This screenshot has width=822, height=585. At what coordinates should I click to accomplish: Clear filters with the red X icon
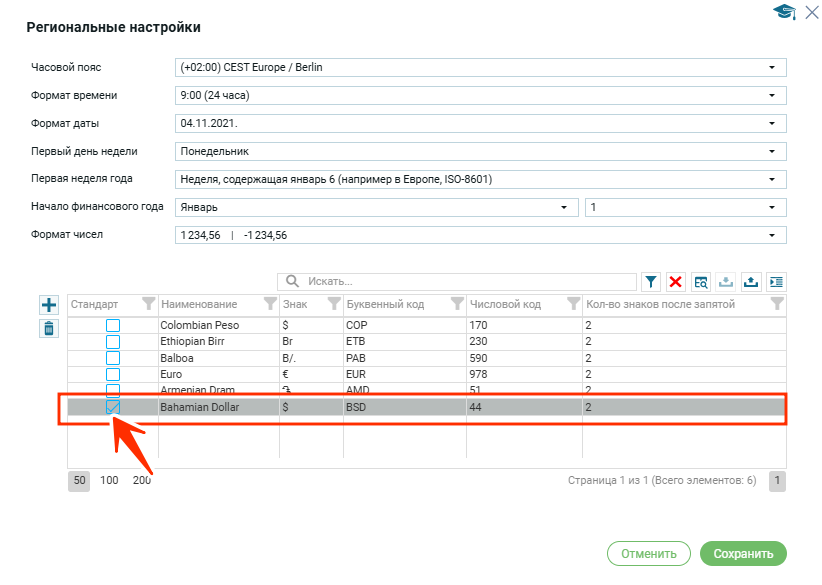tap(676, 282)
